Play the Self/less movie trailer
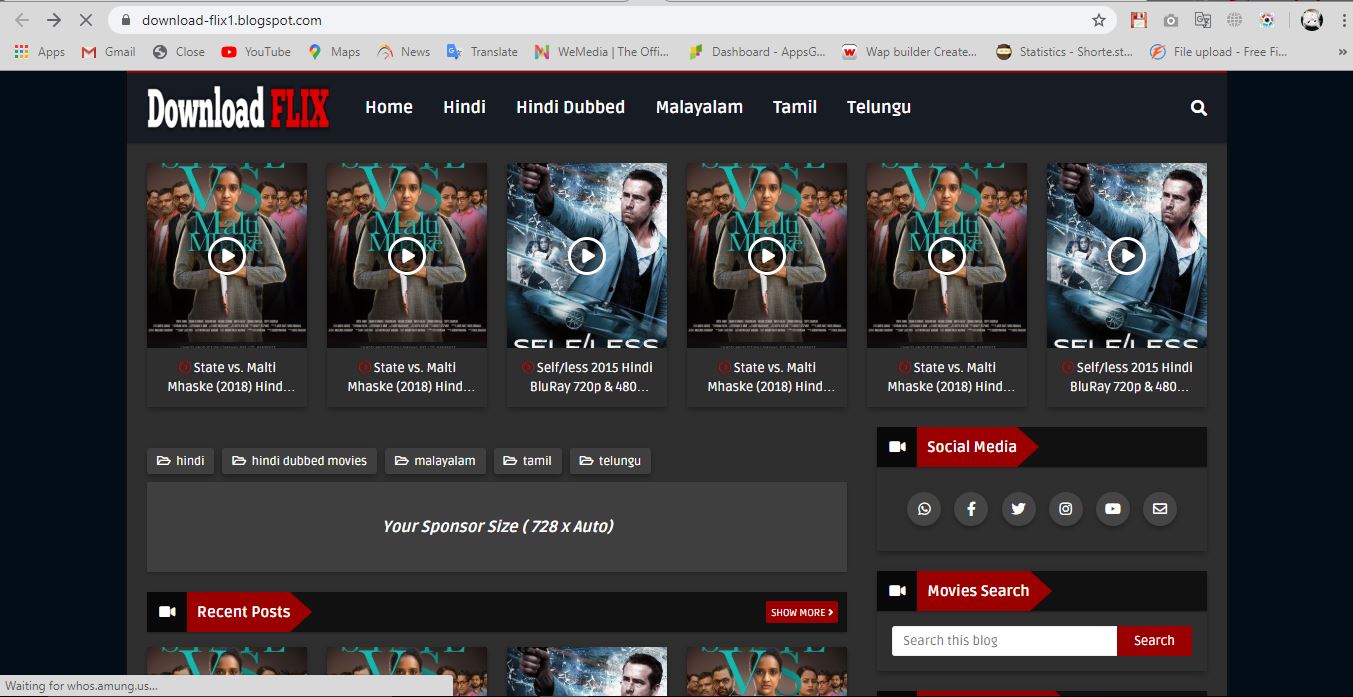The height and width of the screenshot is (697, 1353). pos(587,255)
